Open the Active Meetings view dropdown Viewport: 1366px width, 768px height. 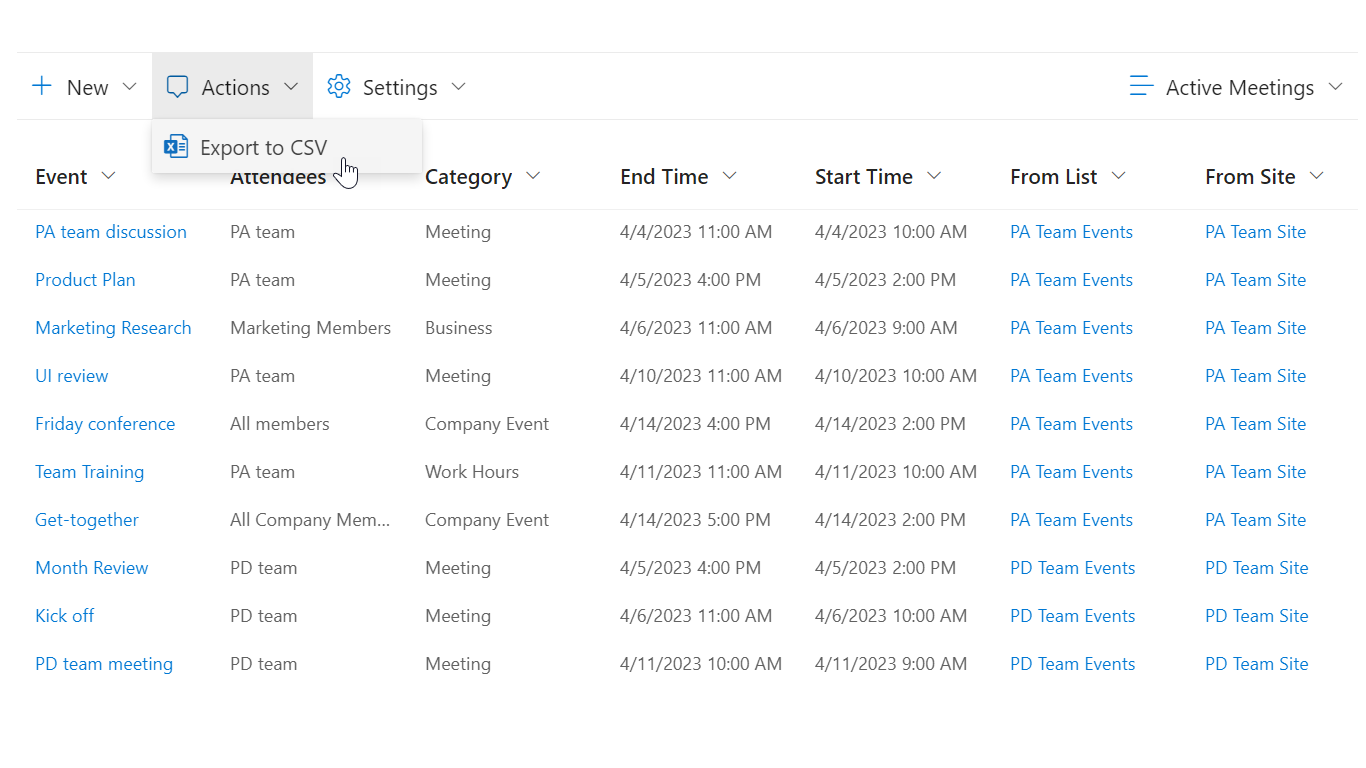pos(1335,87)
